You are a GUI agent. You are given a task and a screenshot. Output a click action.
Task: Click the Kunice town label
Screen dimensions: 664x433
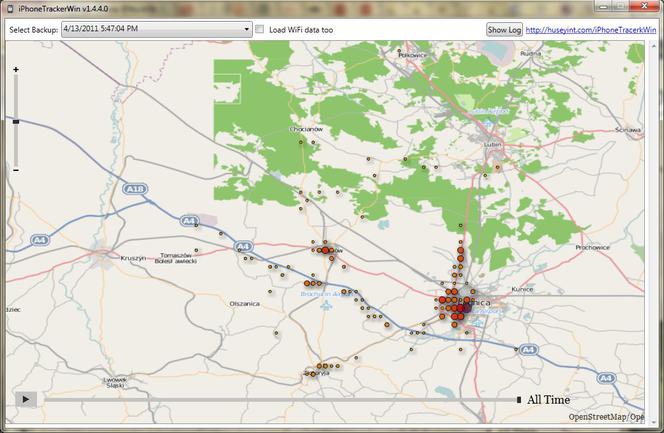[522, 290]
